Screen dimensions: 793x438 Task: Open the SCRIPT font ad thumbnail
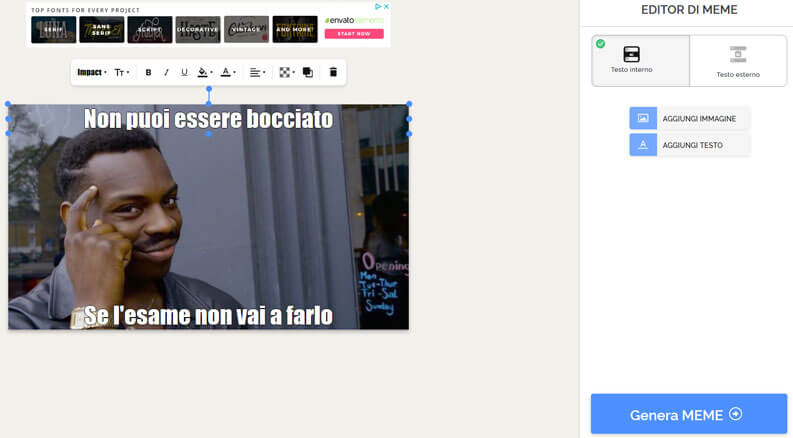pos(150,29)
